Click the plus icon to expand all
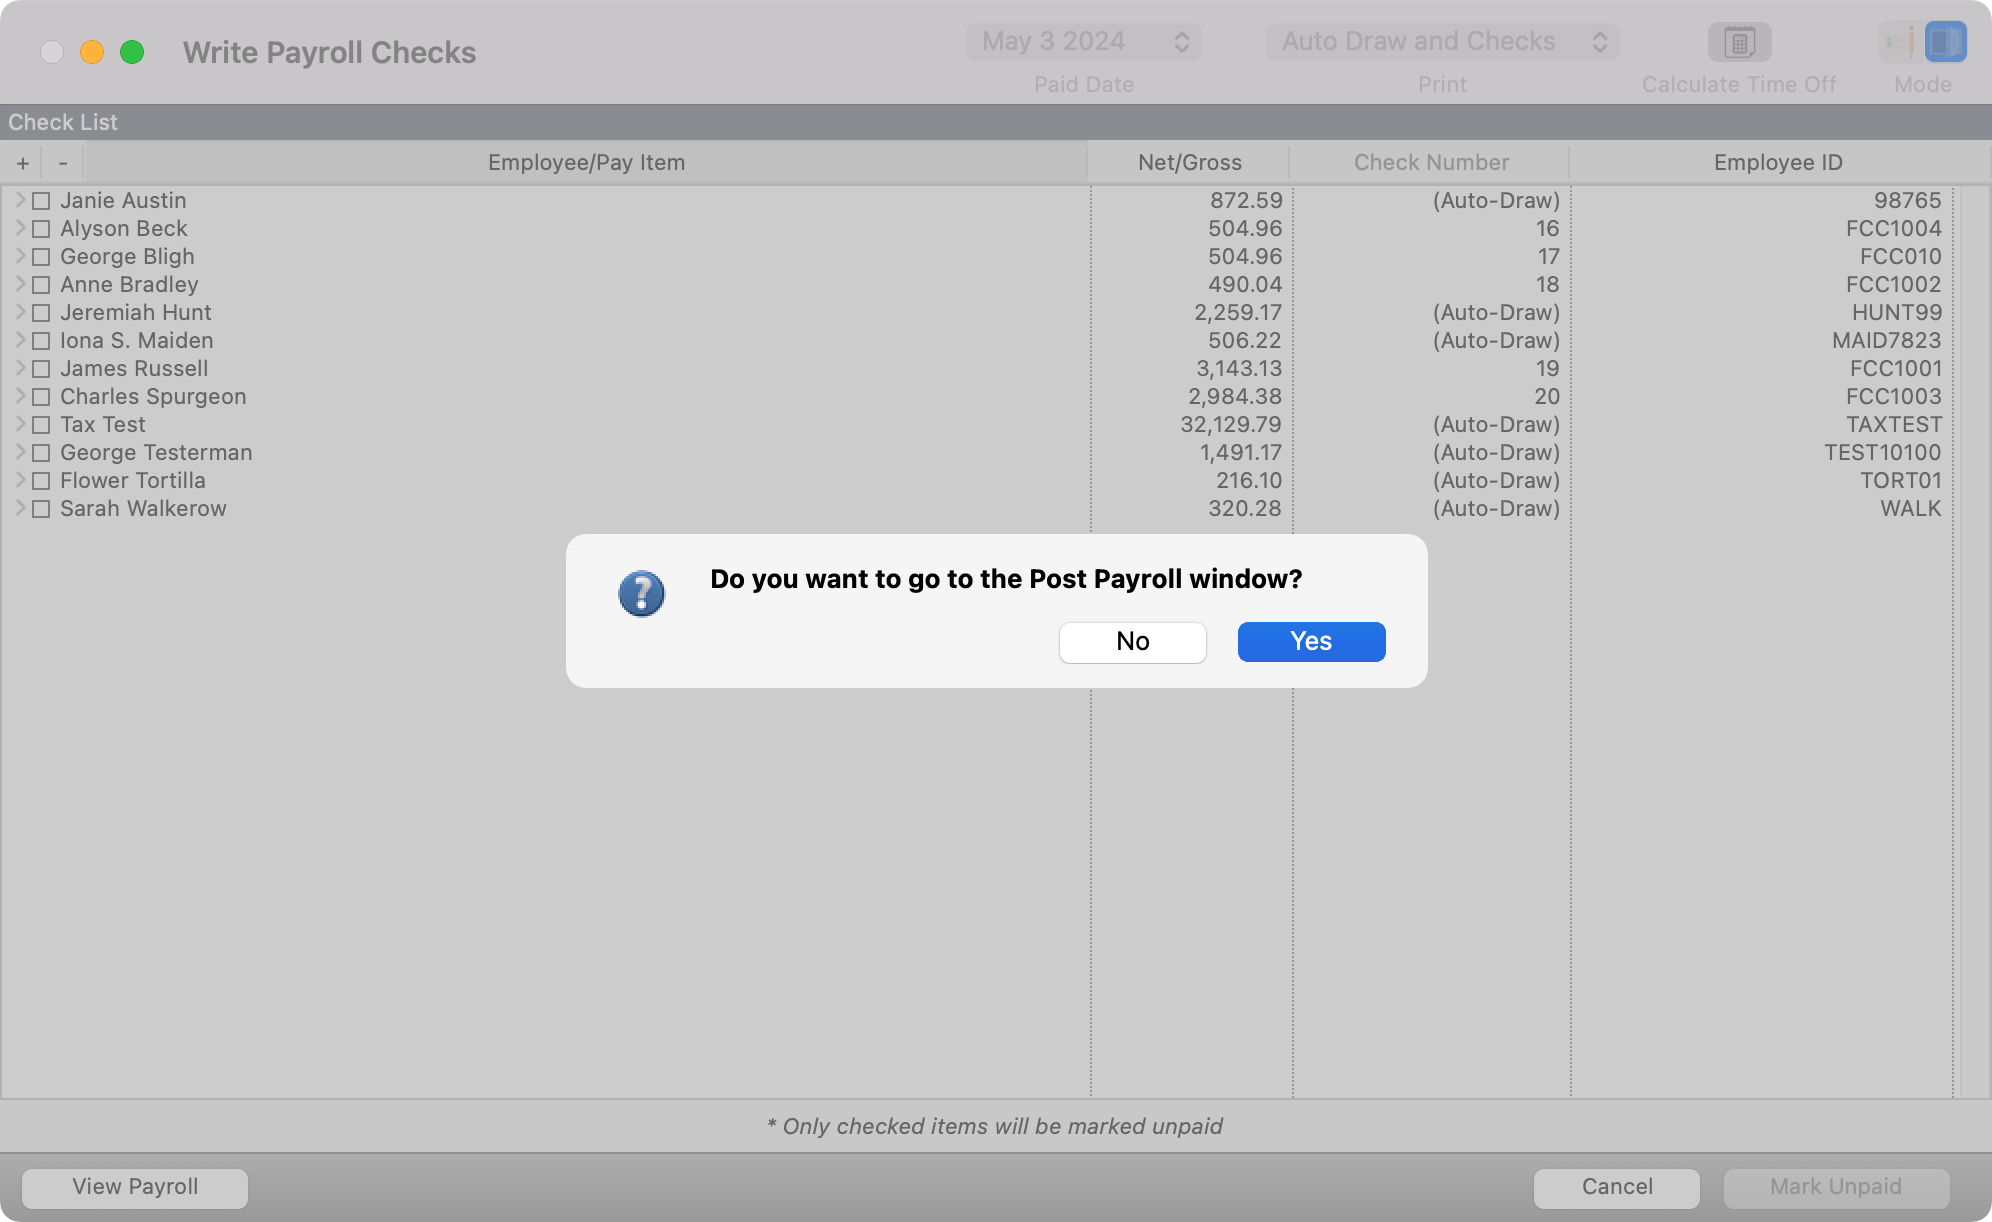The height and width of the screenshot is (1222, 1992). coord(23,163)
